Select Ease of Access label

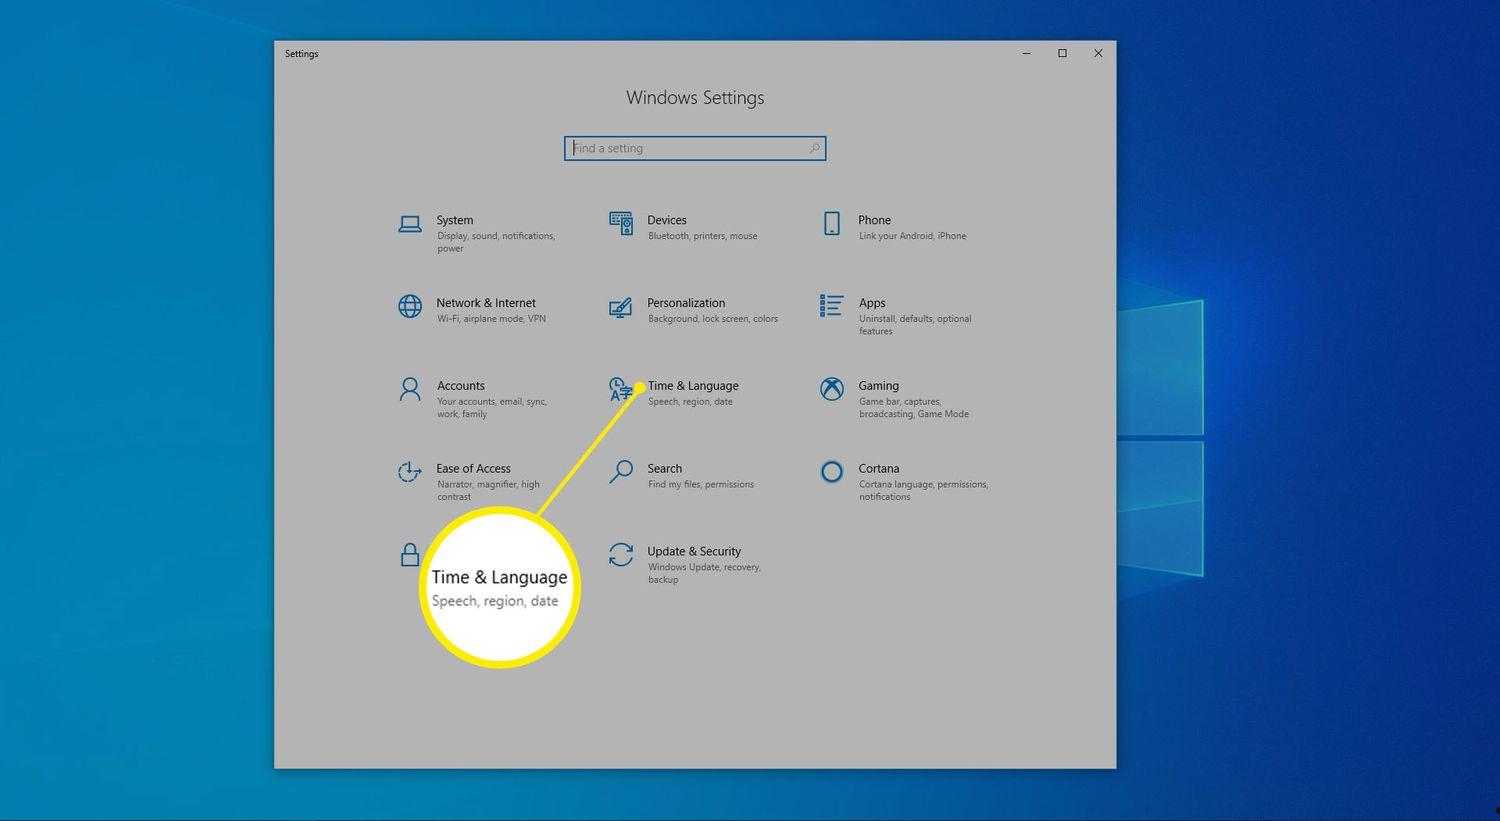point(474,469)
